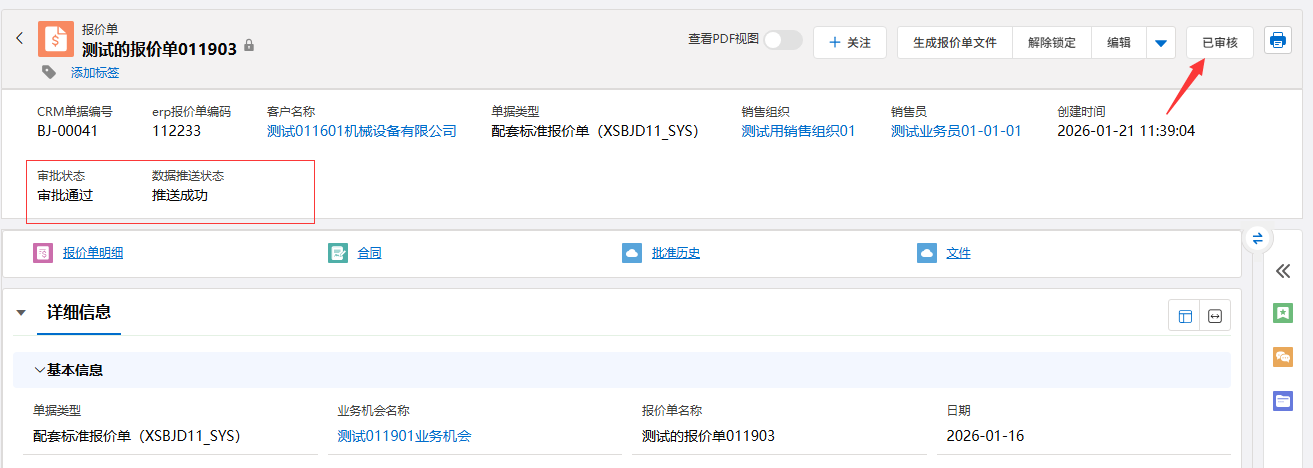Viewport: 1313px width, 468px height.
Task: Toggle the 查看PDF视图 switch
Action: click(783, 40)
